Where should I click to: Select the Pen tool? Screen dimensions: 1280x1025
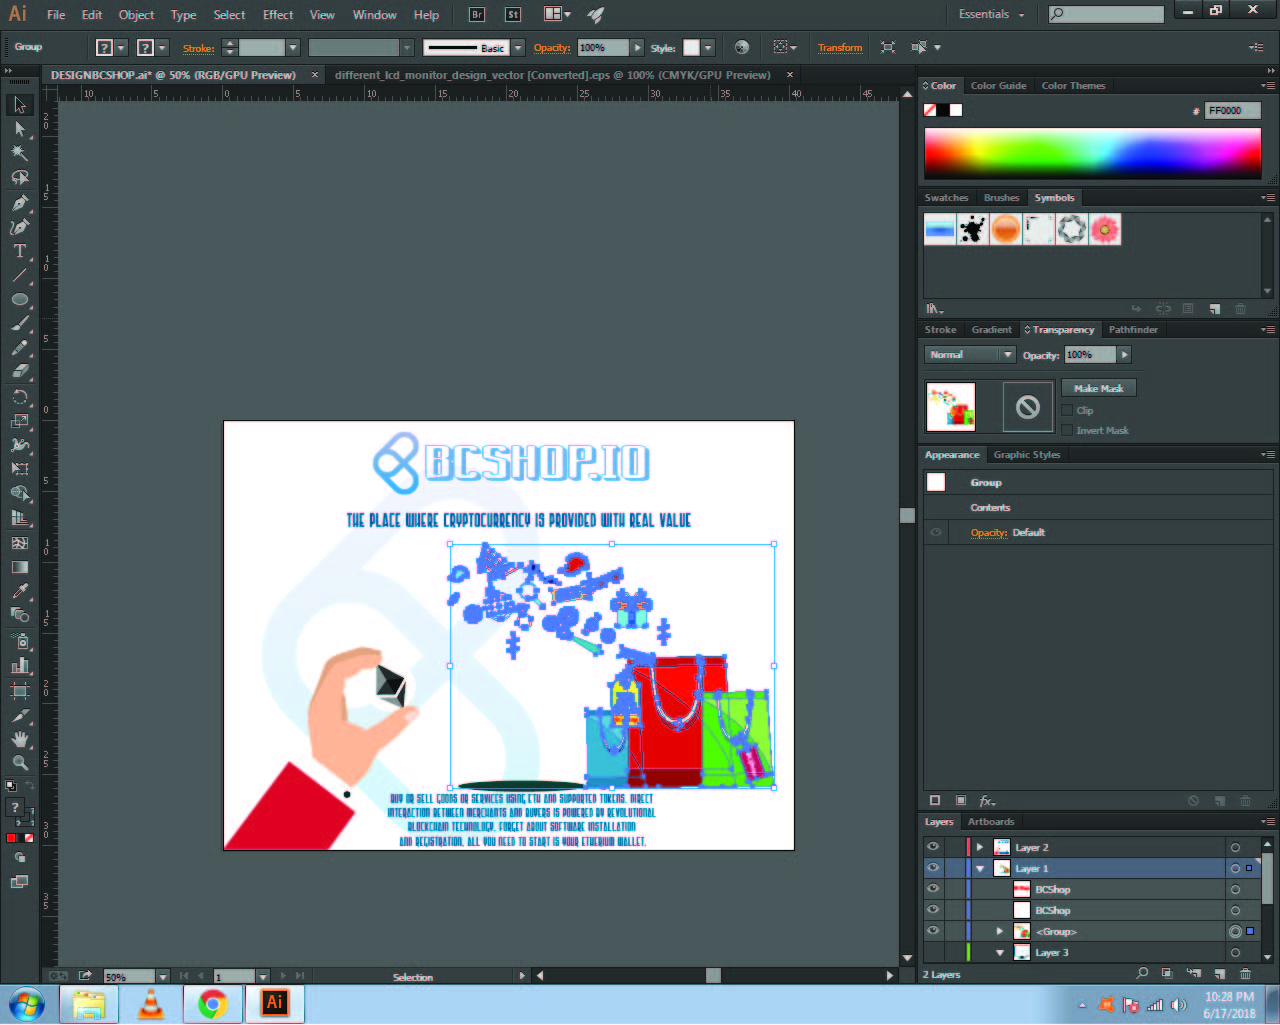point(20,202)
